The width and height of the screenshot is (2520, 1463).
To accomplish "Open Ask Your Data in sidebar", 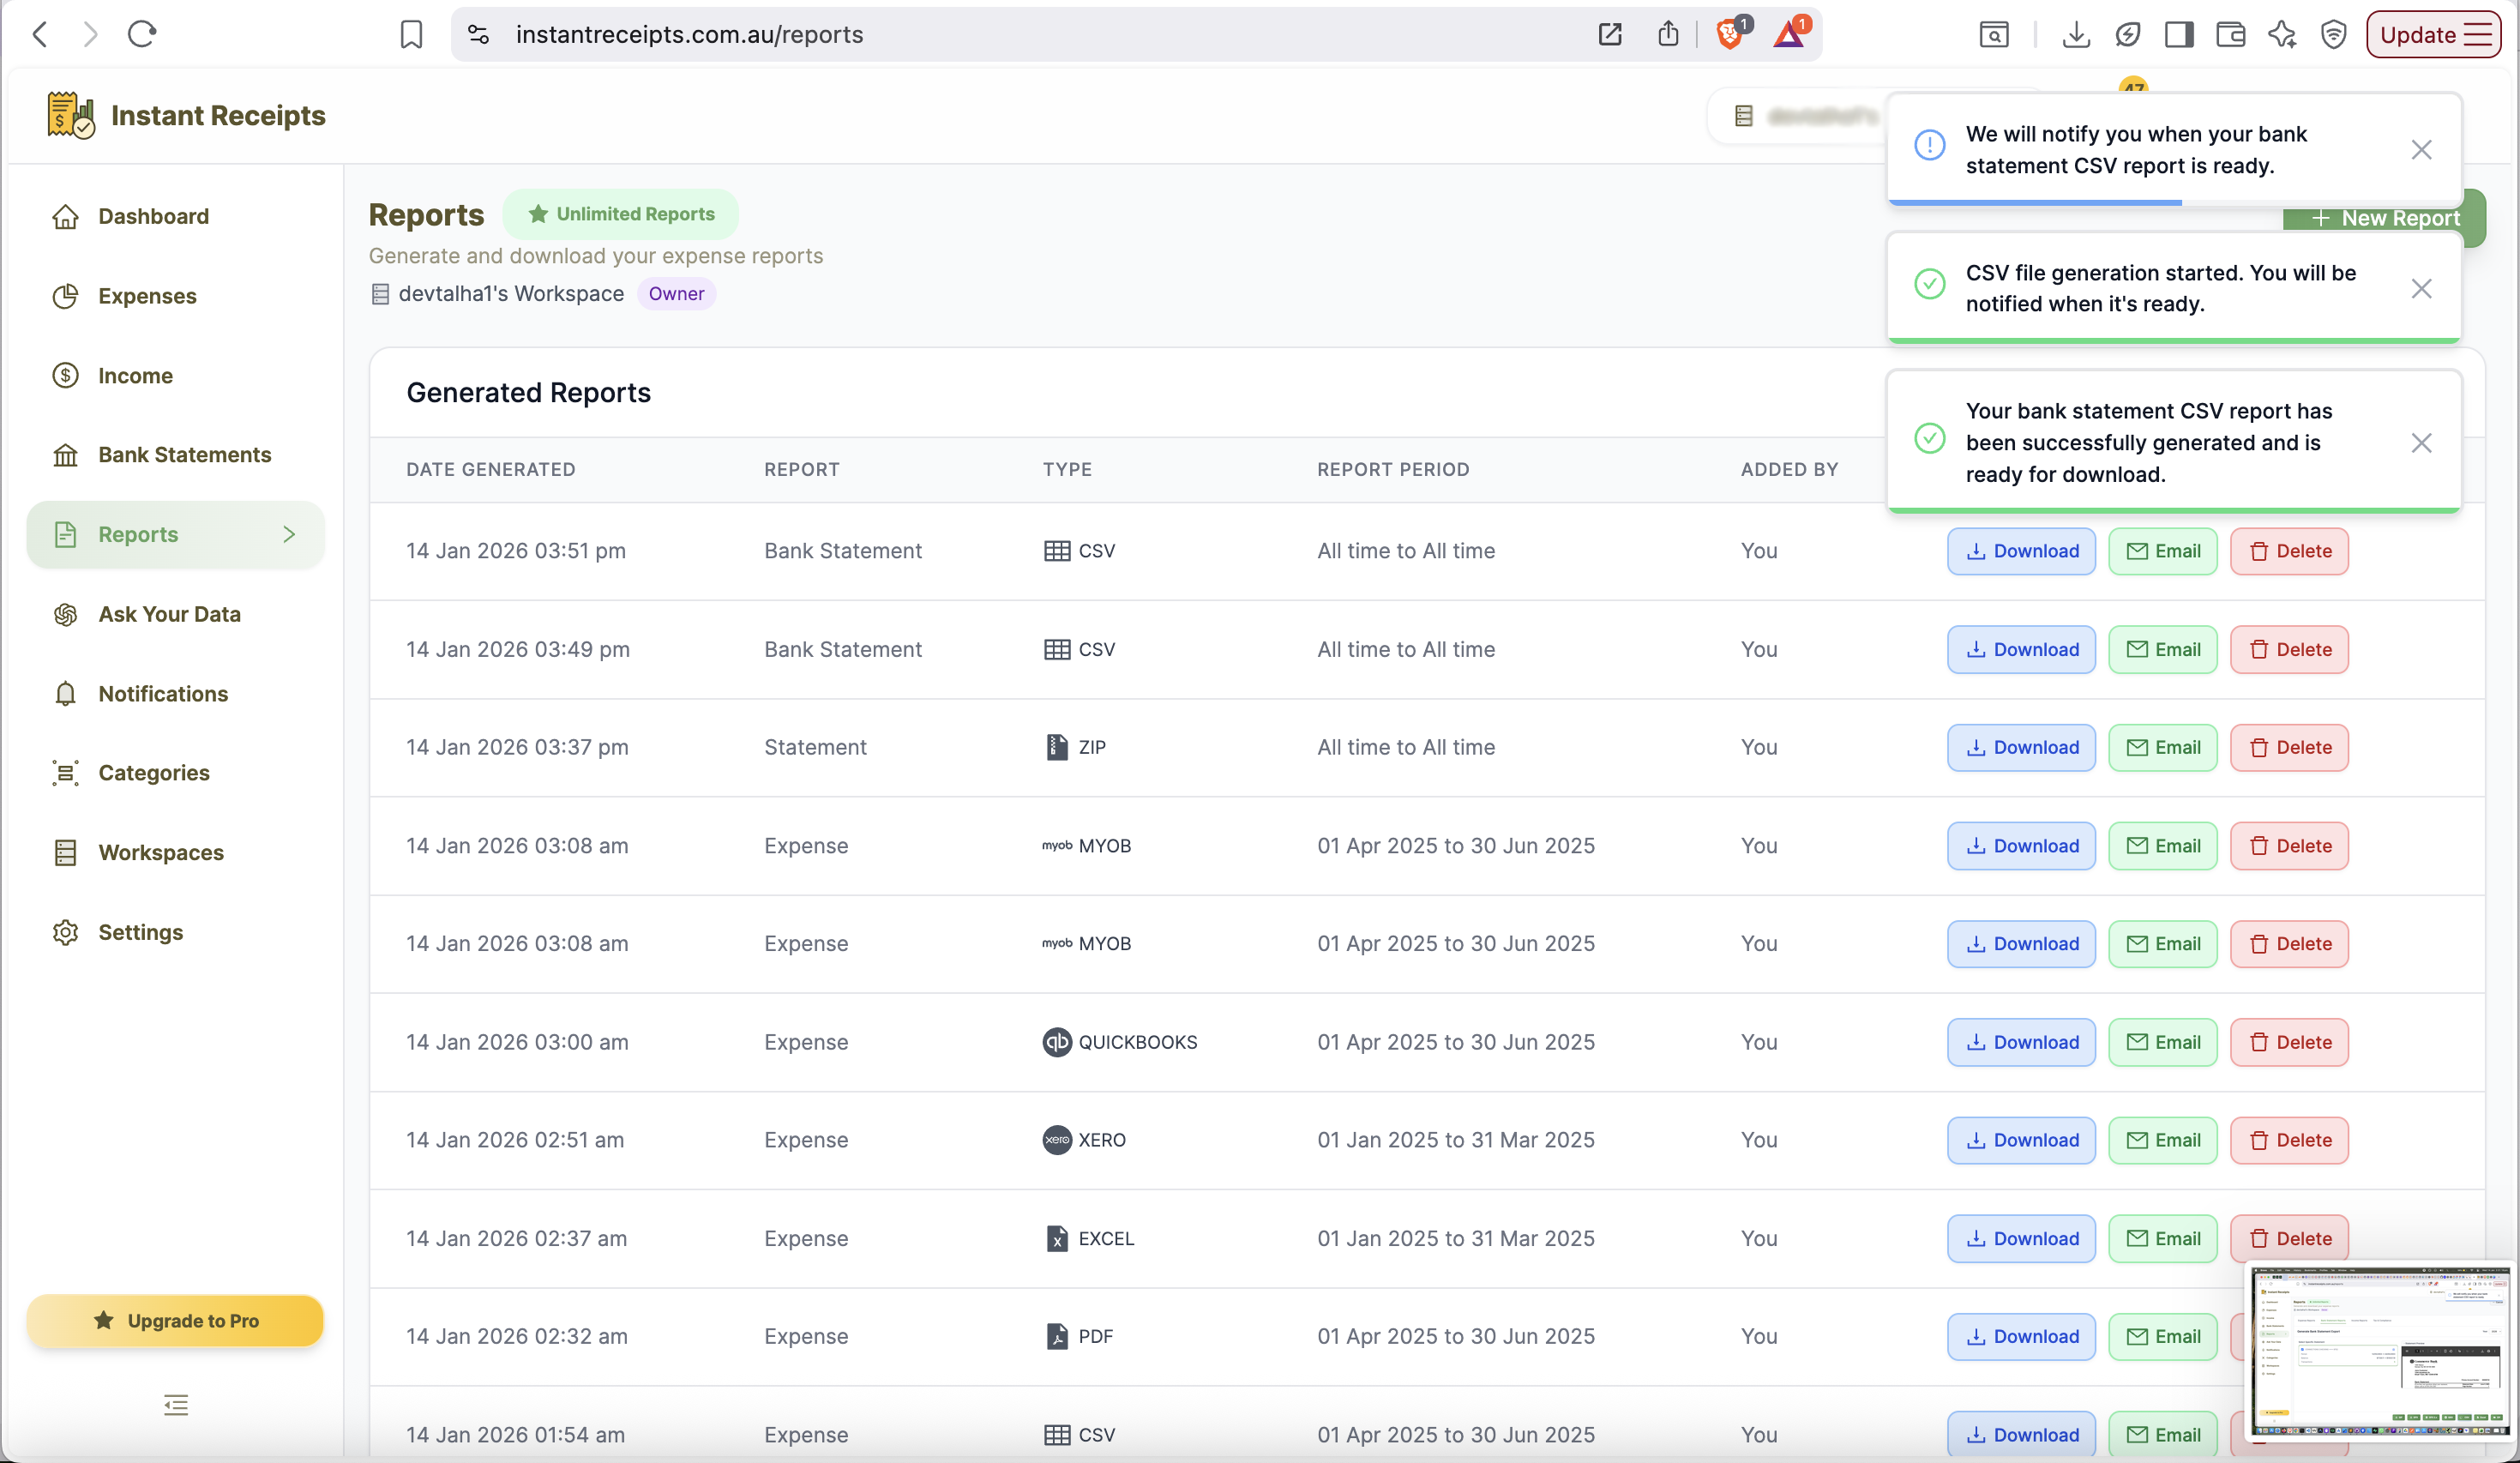I will (175, 614).
